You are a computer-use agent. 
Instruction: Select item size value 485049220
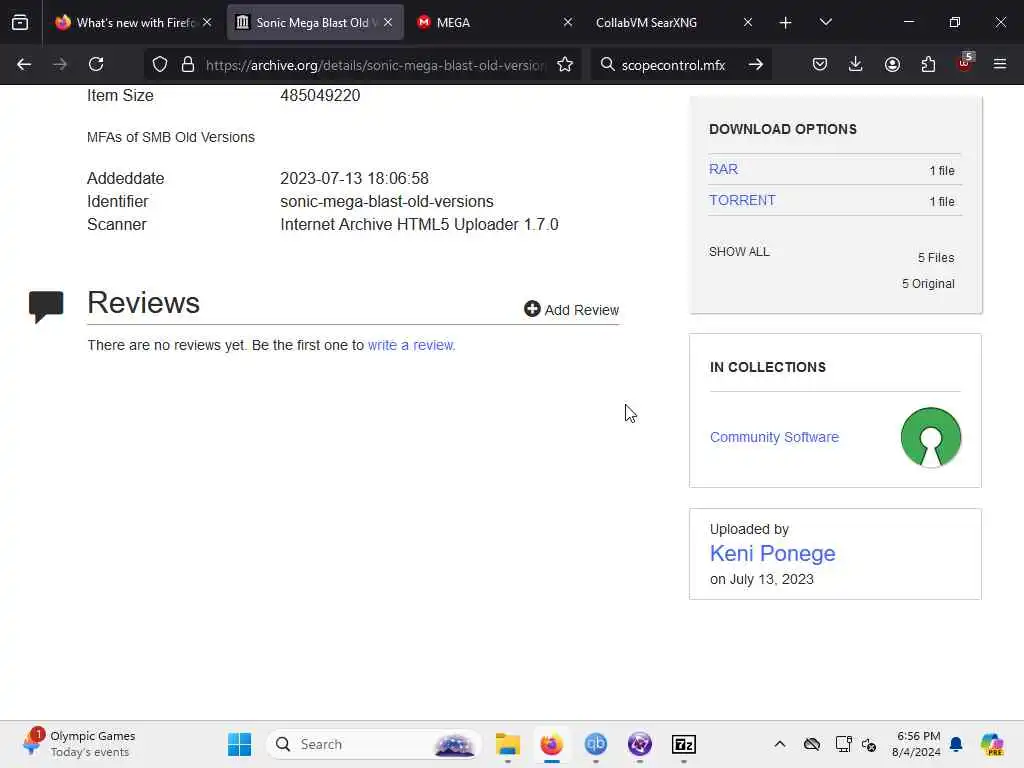click(320, 95)
